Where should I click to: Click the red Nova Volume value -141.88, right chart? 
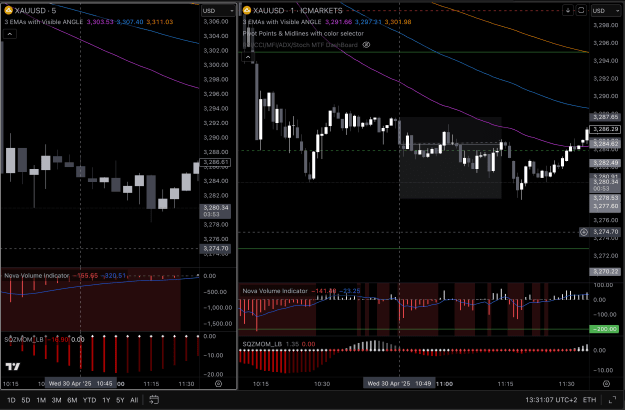[x=324, y=291]
